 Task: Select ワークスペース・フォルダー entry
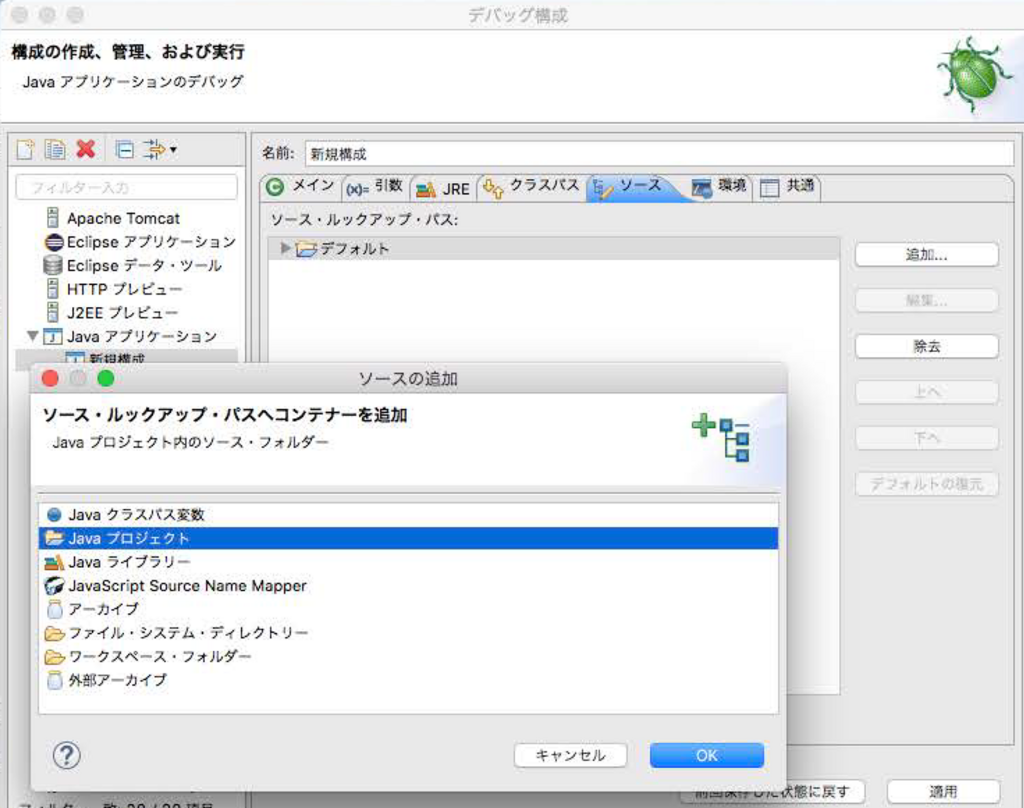tap(408, 656)
